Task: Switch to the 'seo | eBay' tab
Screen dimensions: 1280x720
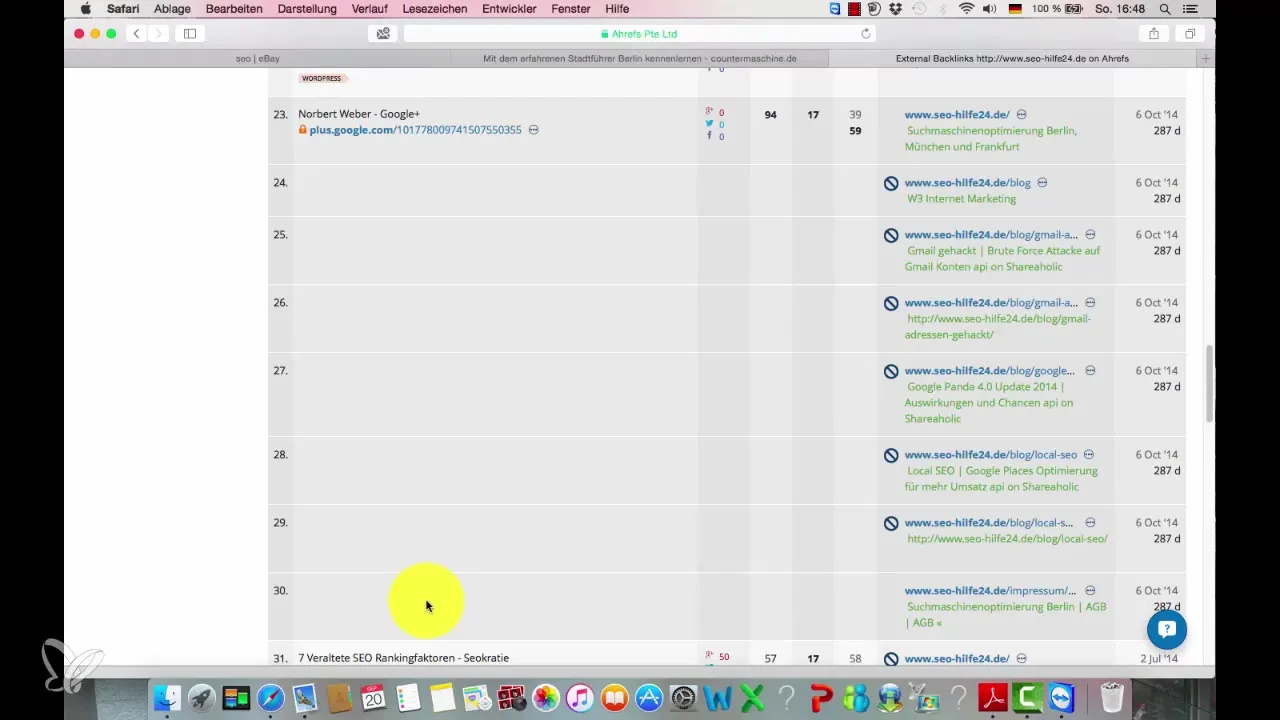Action: pos(258,59)
